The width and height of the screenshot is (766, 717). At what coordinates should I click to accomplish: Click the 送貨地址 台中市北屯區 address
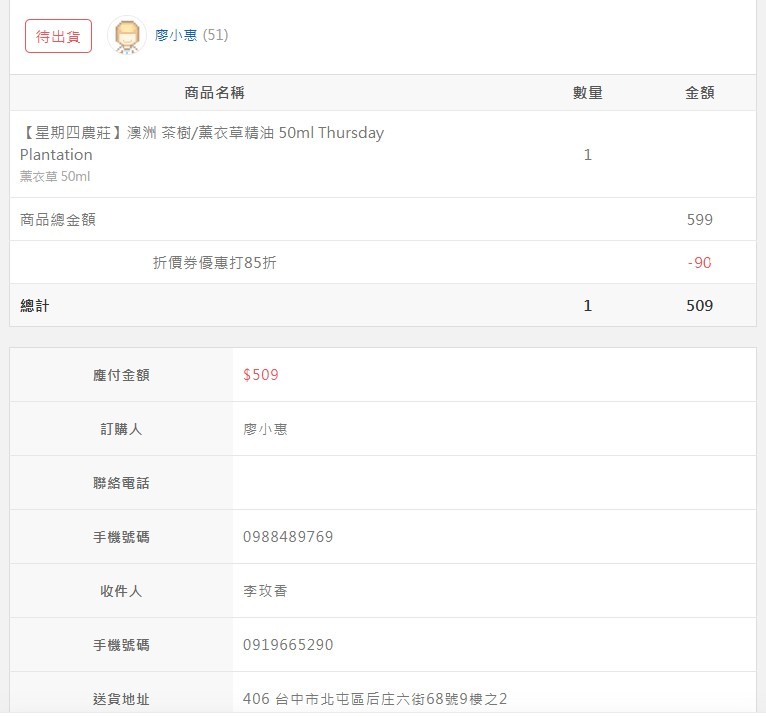375,698
